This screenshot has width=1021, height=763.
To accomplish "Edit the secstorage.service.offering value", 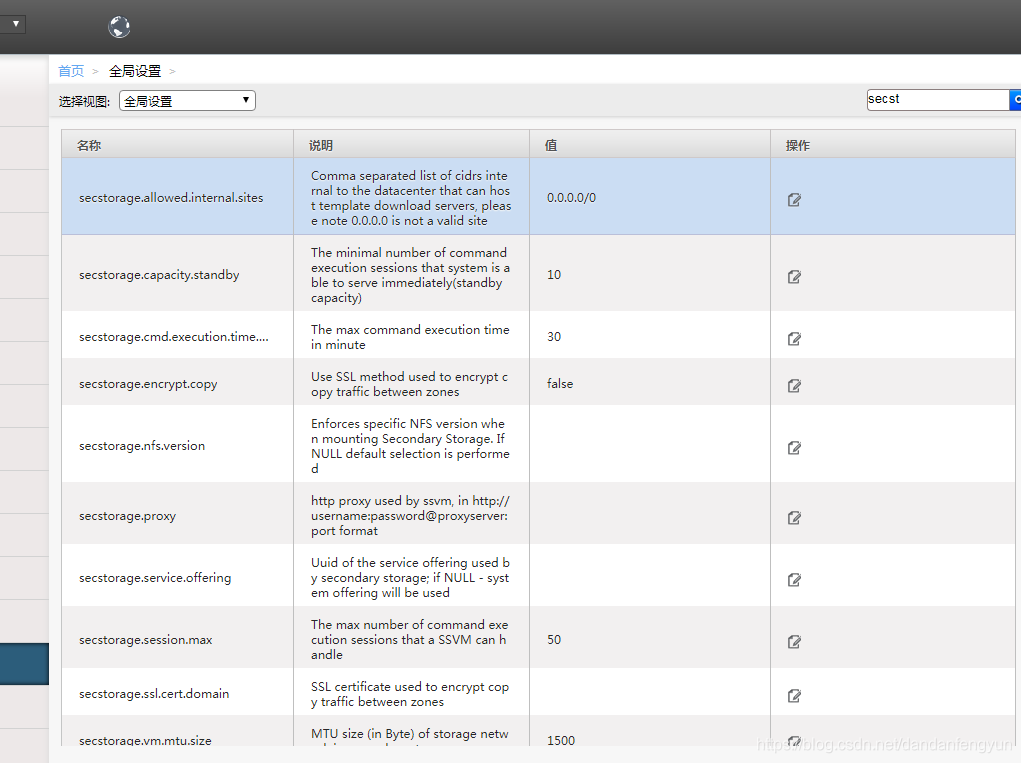I will pos(794,579).
